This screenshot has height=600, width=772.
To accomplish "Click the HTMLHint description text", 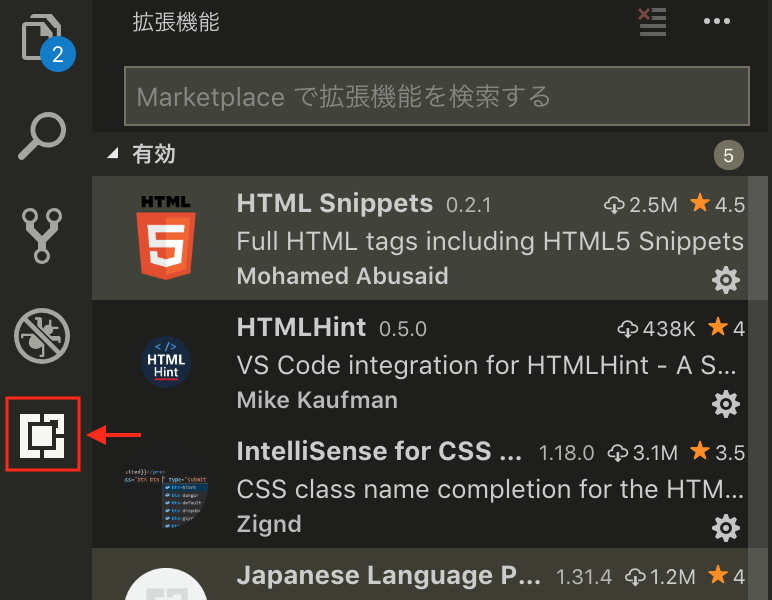I will [486, 366].
